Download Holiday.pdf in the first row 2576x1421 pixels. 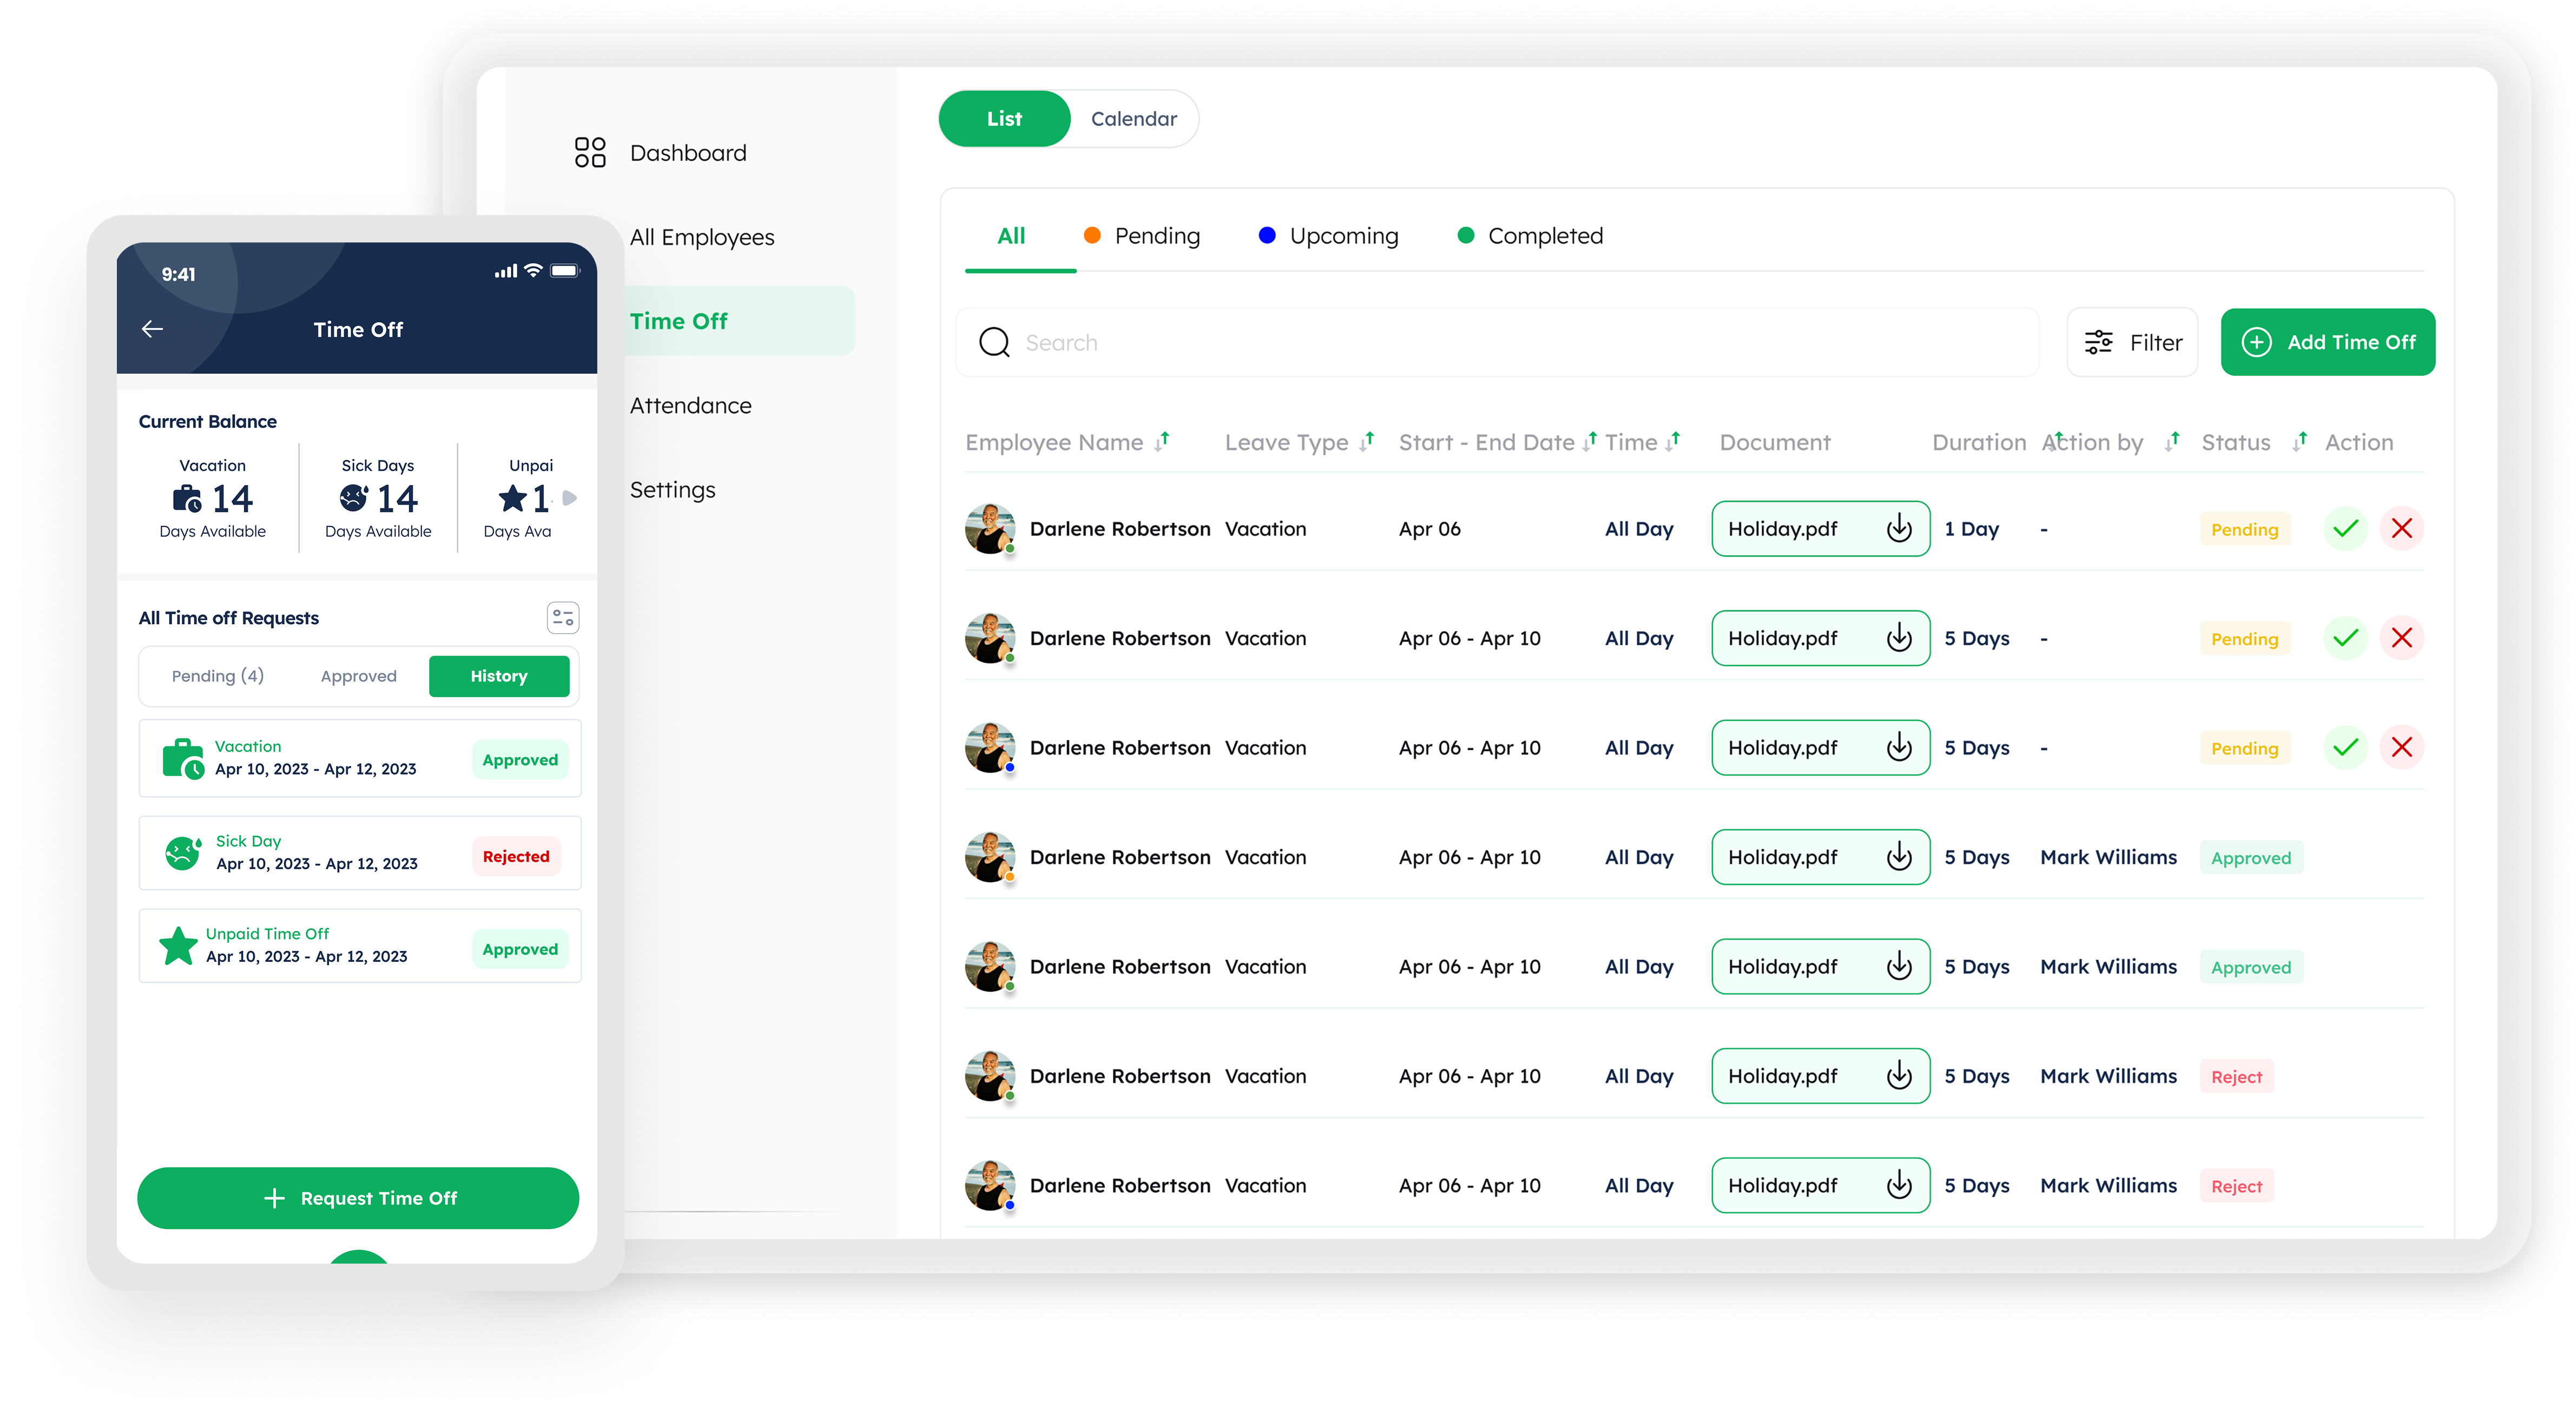(x=1898, y=529)
